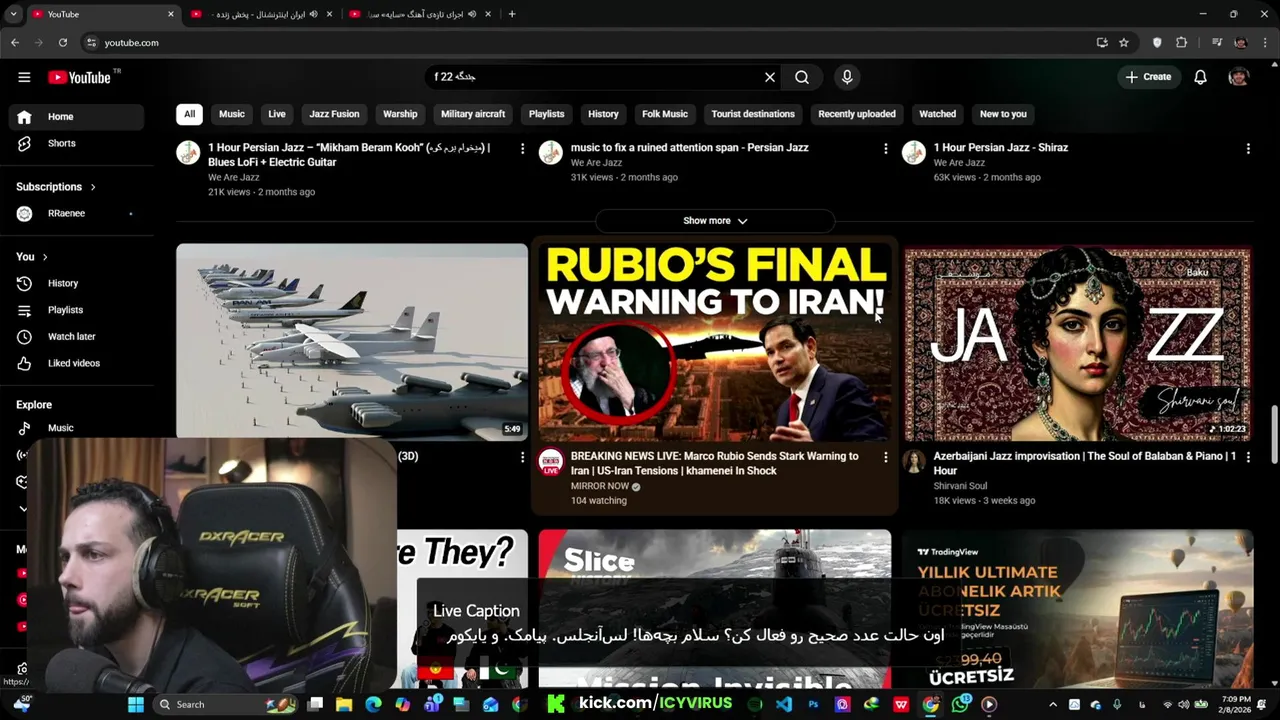Screen dimensions: 1280x720
Task: Open MIRROR NOW channel link
Action: coord(599,486)
